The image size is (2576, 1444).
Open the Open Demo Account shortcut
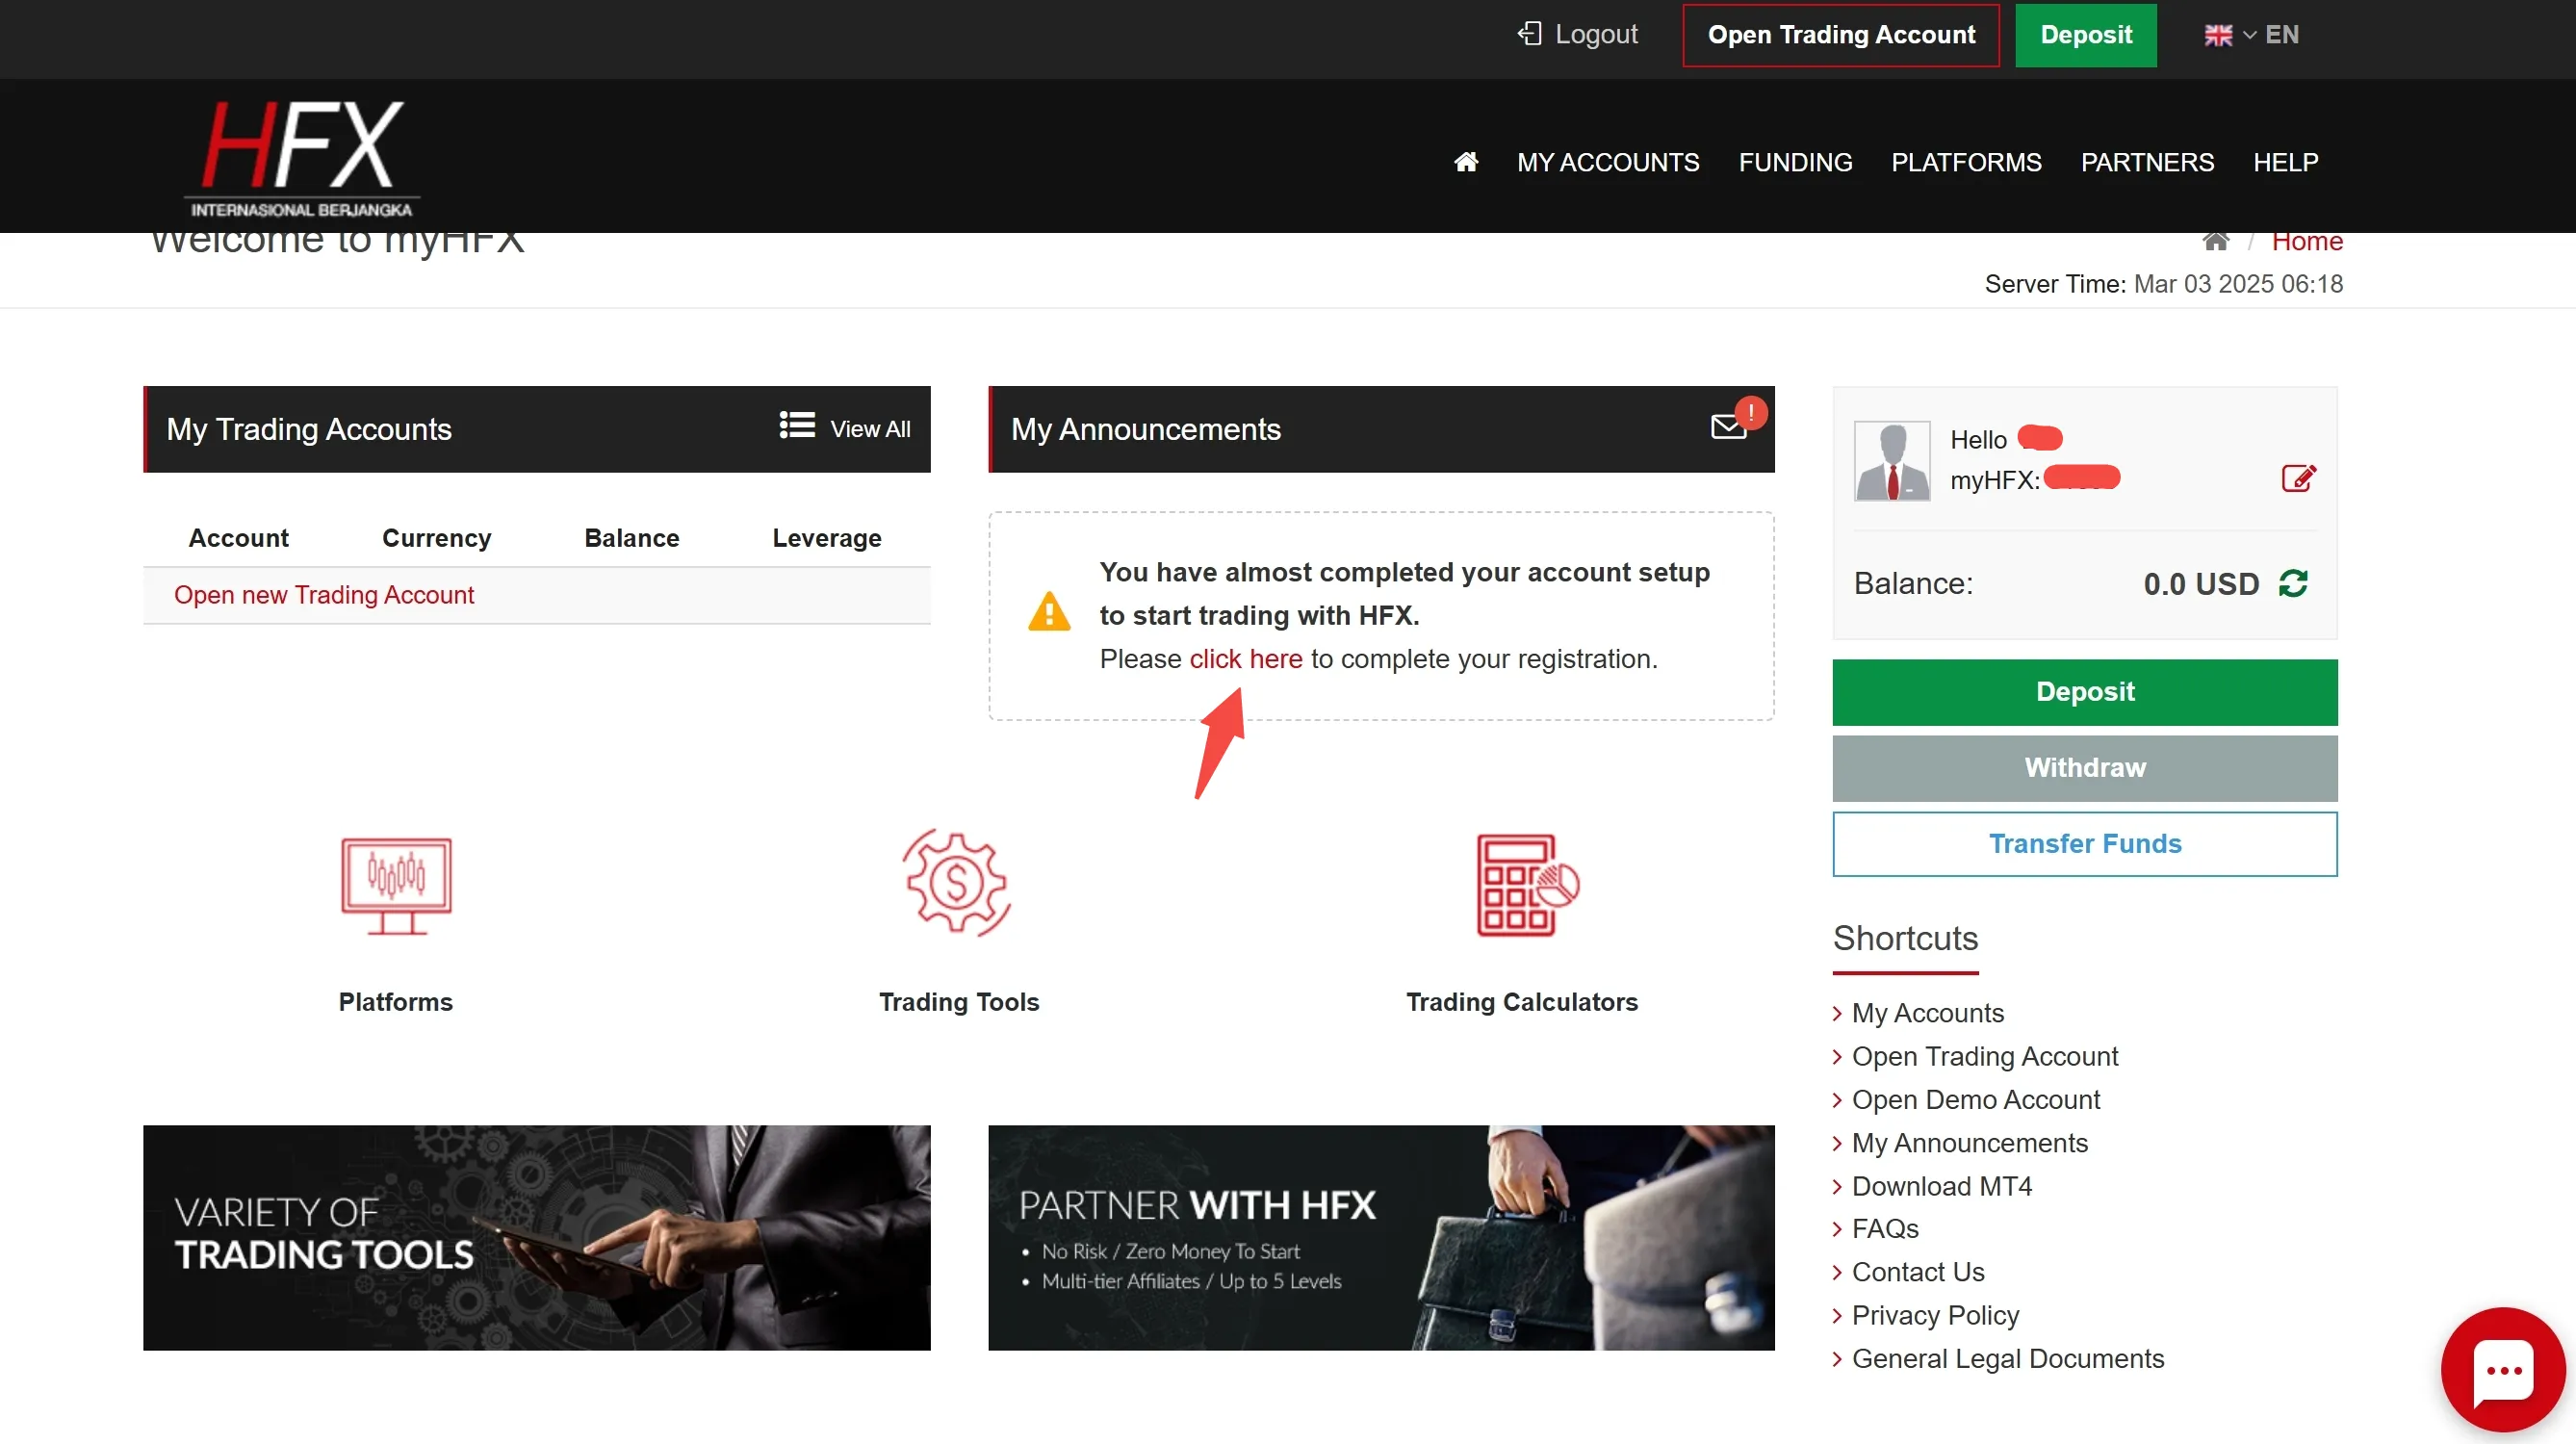coord(1975,1099)
